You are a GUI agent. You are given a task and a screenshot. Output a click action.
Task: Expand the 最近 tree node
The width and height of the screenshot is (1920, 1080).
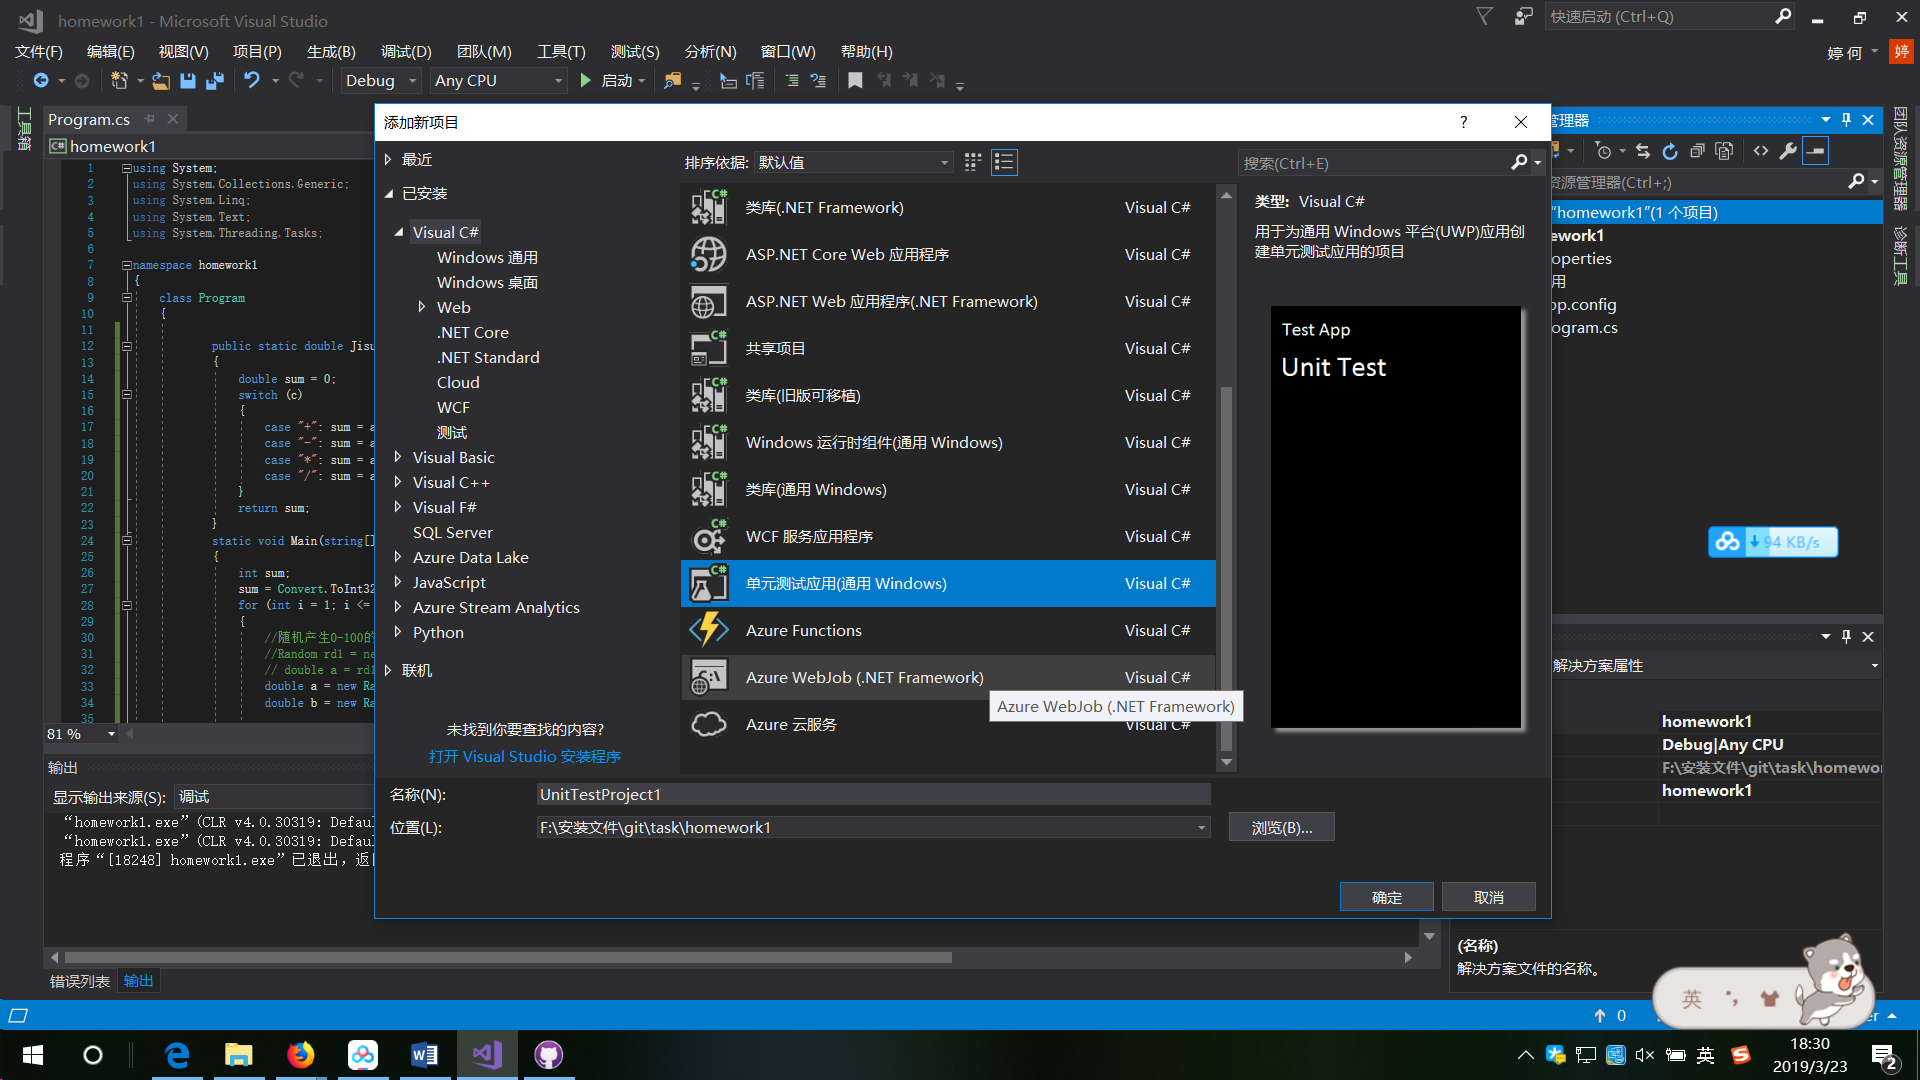tap(388, 159)
